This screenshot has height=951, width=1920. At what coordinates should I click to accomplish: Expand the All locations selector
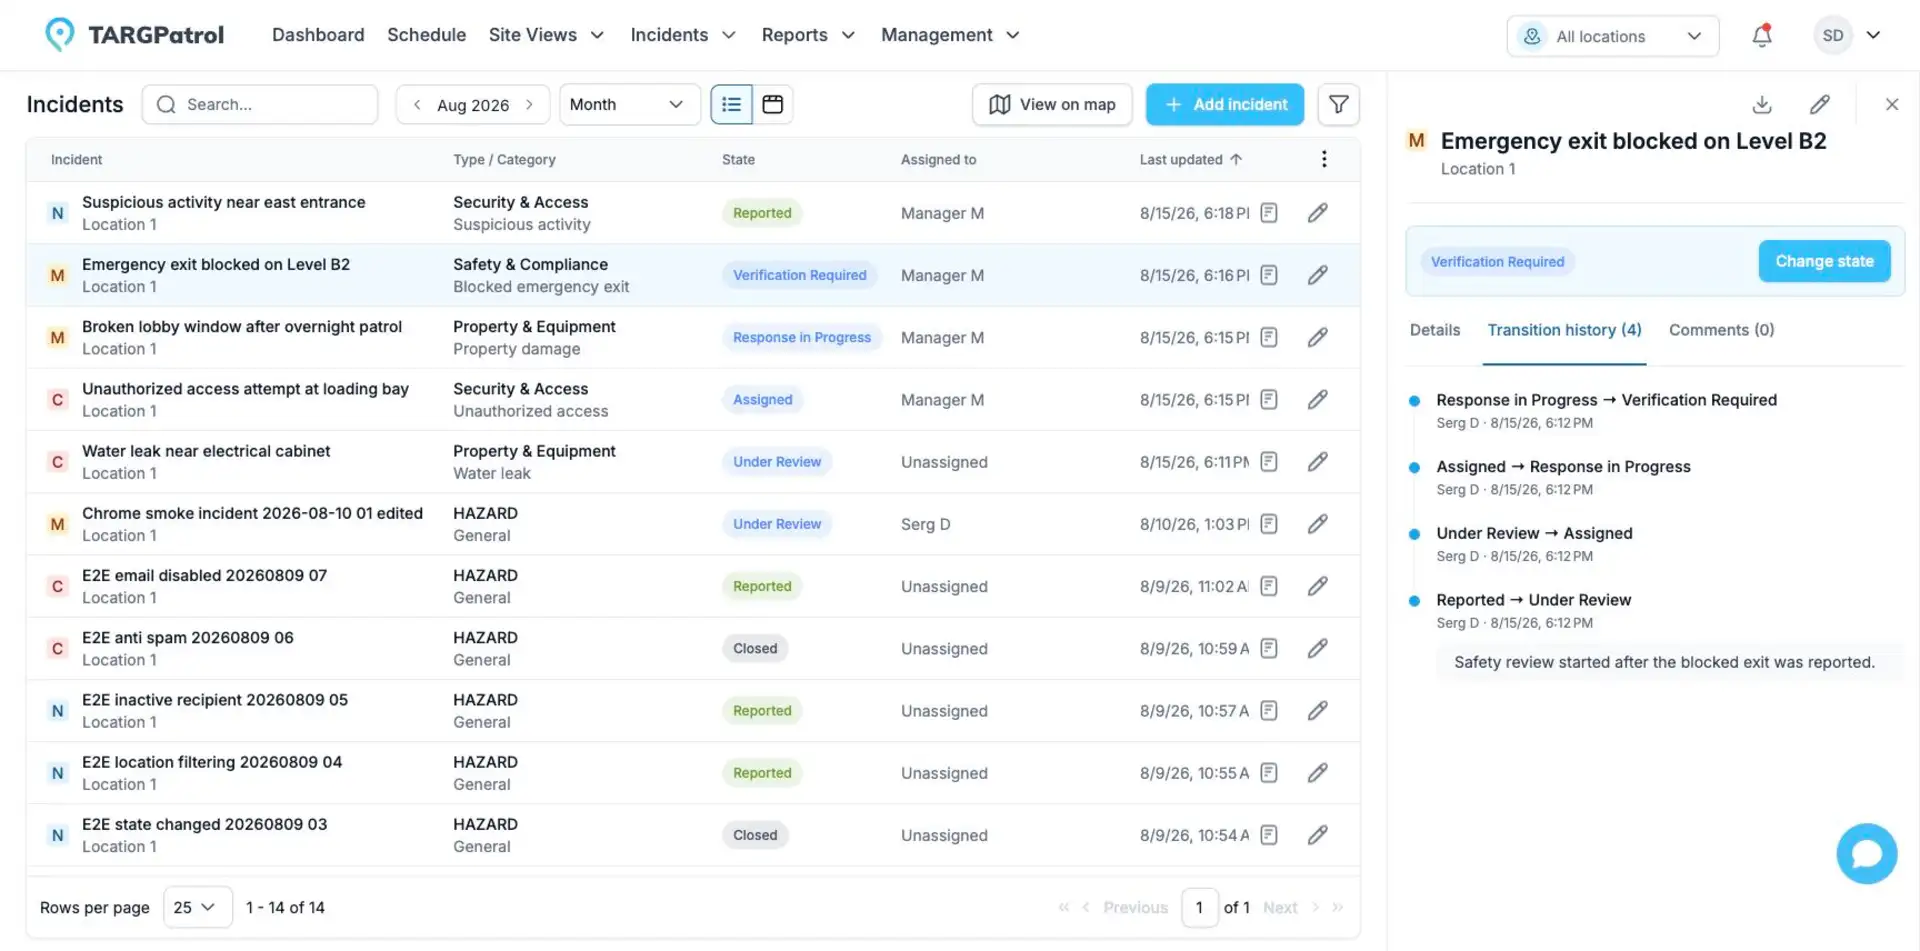tap(1612, 36)
